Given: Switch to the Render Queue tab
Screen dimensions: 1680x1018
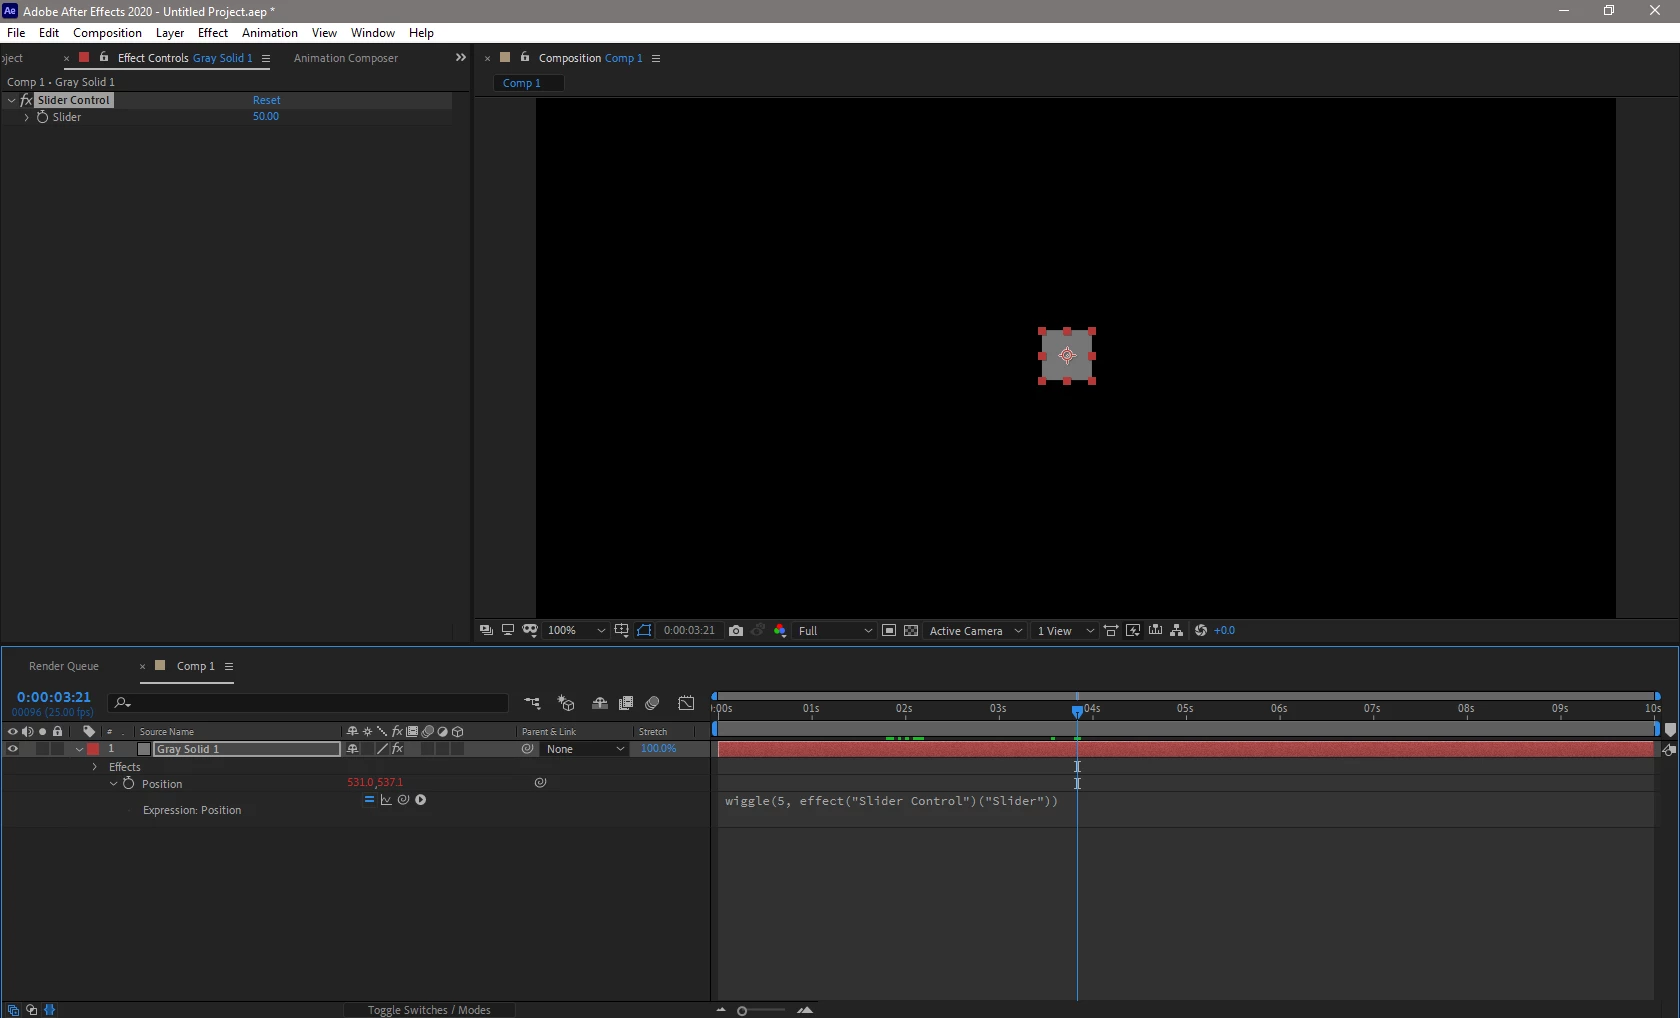Looking at the screenshot, I should [64, 666].
